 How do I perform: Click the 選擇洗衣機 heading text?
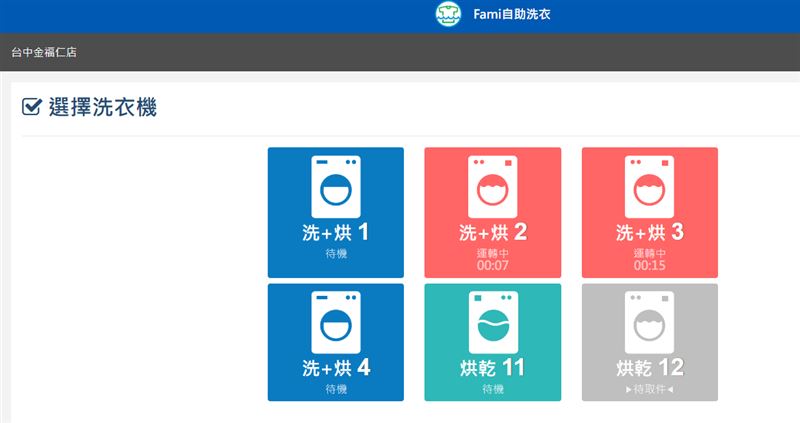point(103,107)
